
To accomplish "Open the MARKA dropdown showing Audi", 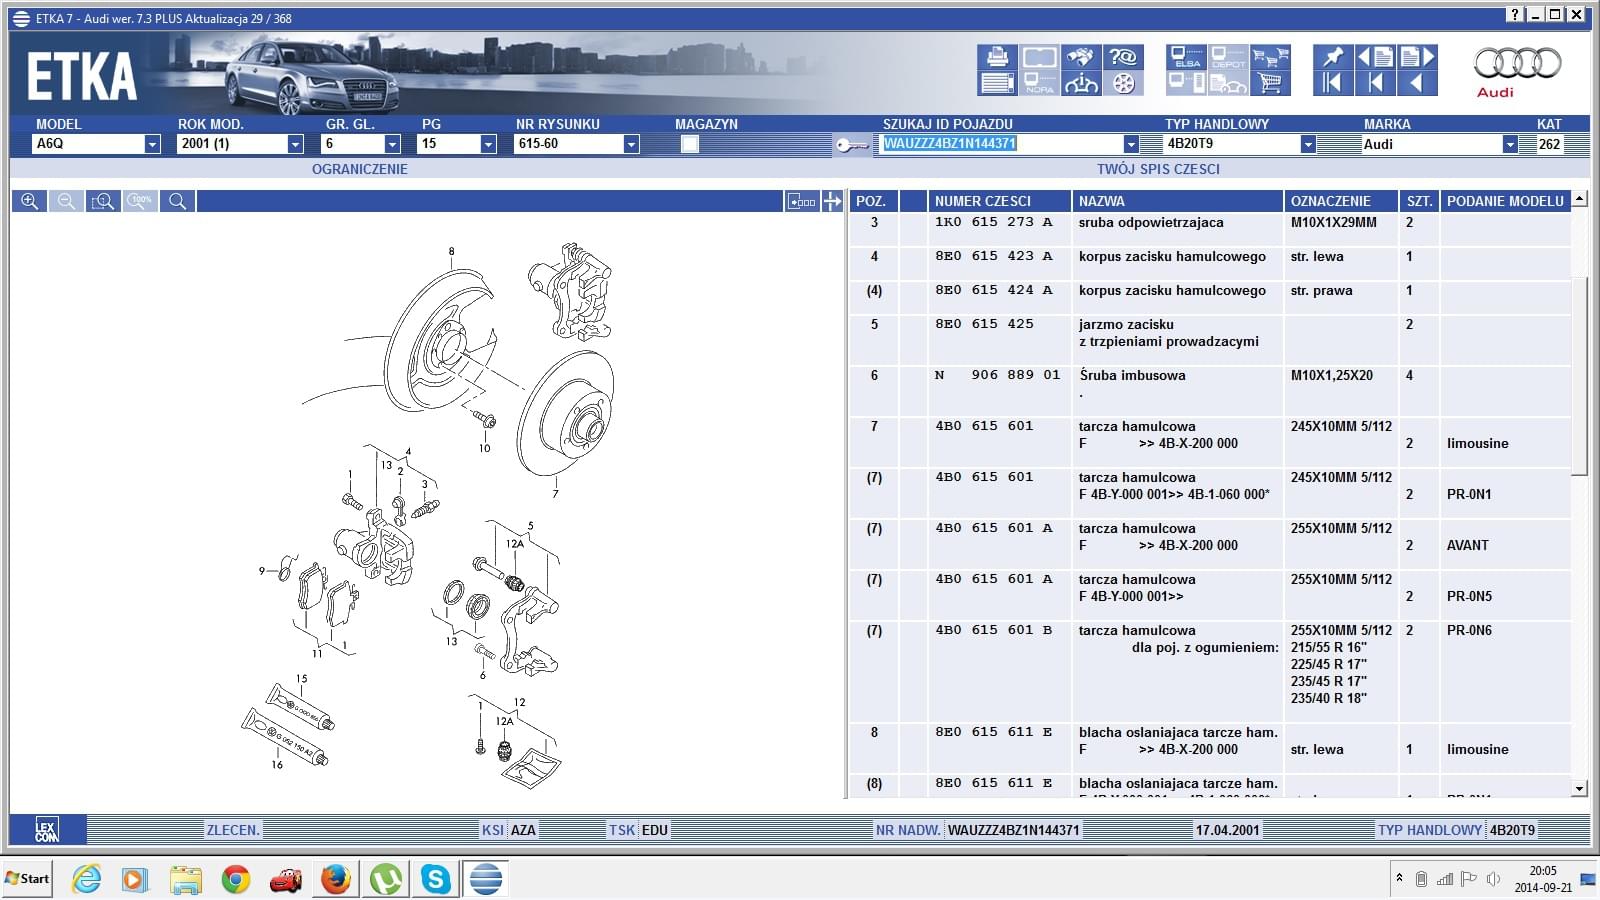I will click(x=1510, y=144).
